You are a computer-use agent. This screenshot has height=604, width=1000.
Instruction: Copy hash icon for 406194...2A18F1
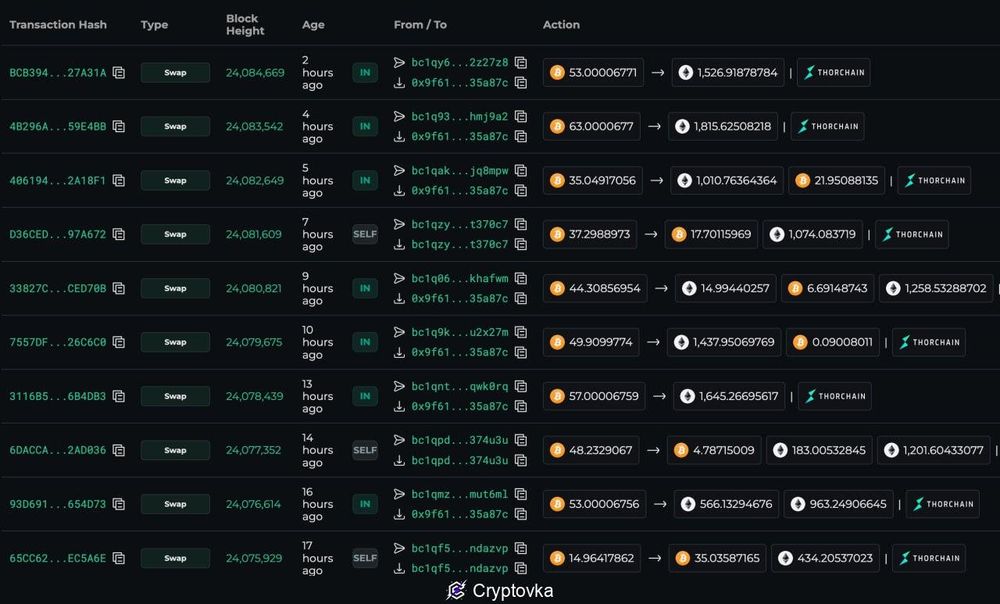click(x=119, y=180)
